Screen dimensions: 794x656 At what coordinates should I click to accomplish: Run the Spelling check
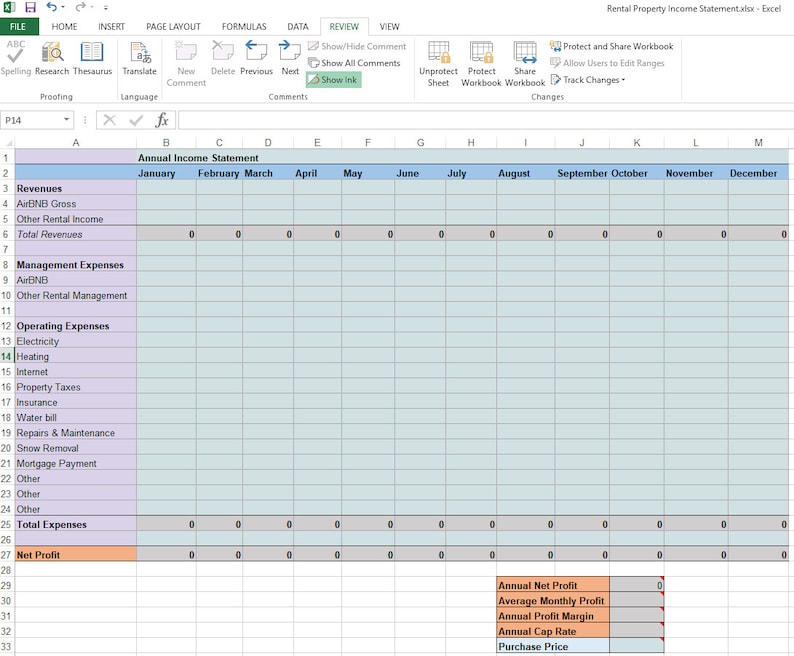16,58
